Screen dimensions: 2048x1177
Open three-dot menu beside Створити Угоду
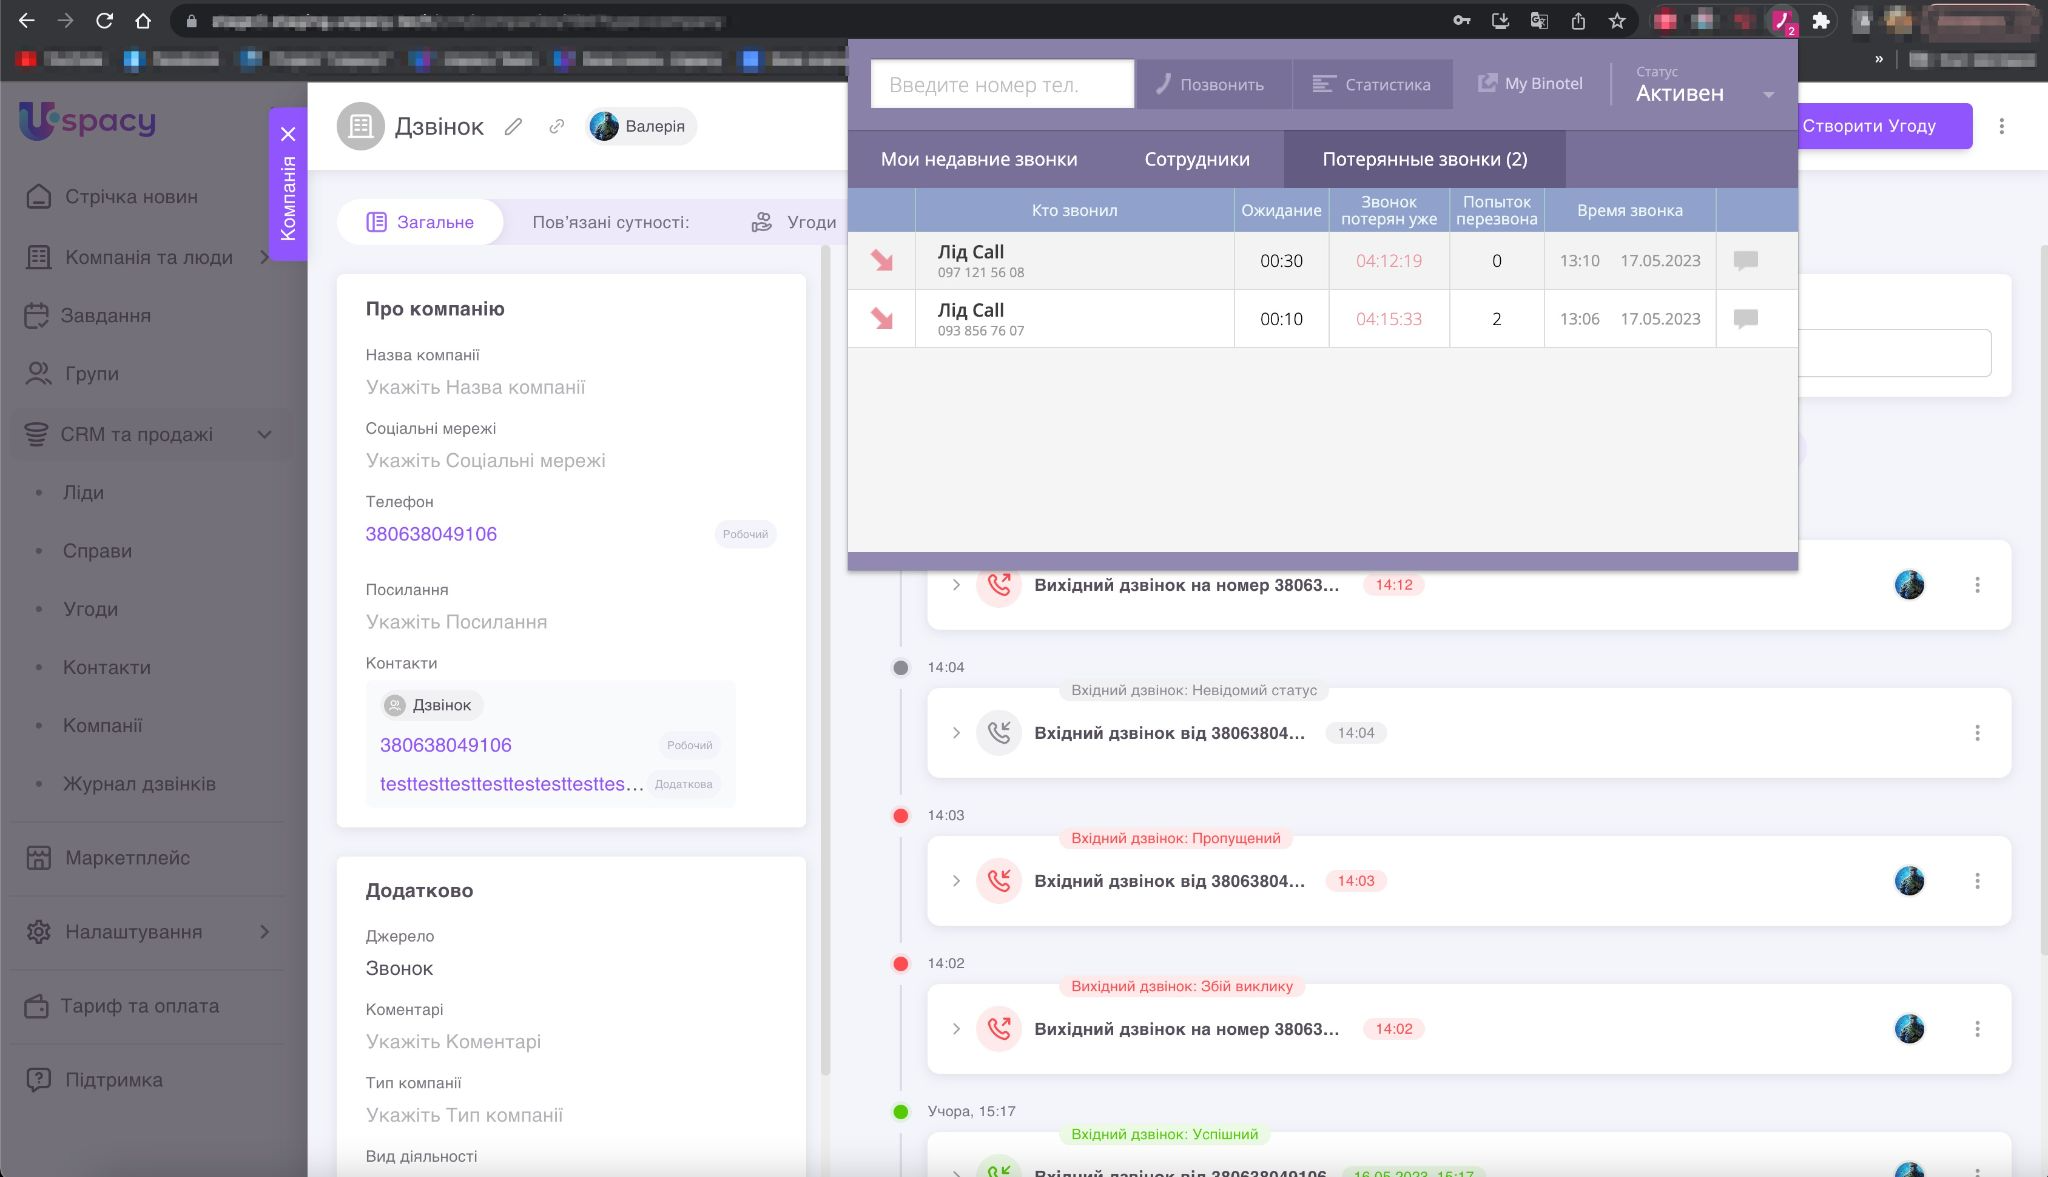[x=2001, y=126]
